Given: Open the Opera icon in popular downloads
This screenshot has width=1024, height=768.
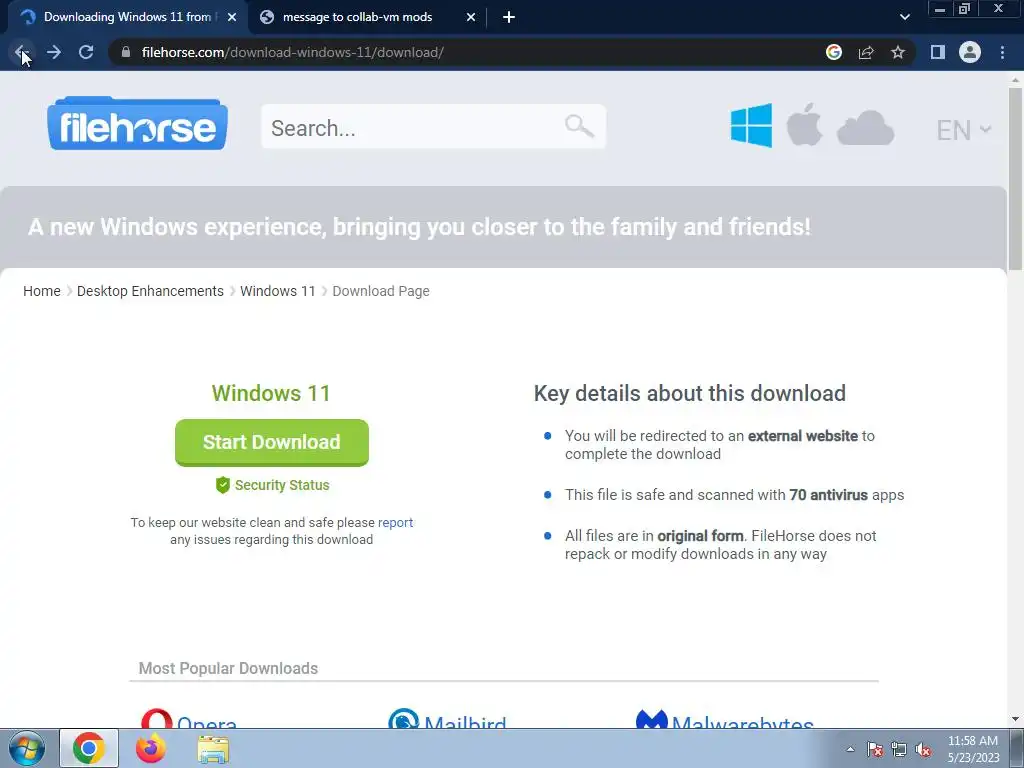Looking at the screenshot, I should coord(157,718).
